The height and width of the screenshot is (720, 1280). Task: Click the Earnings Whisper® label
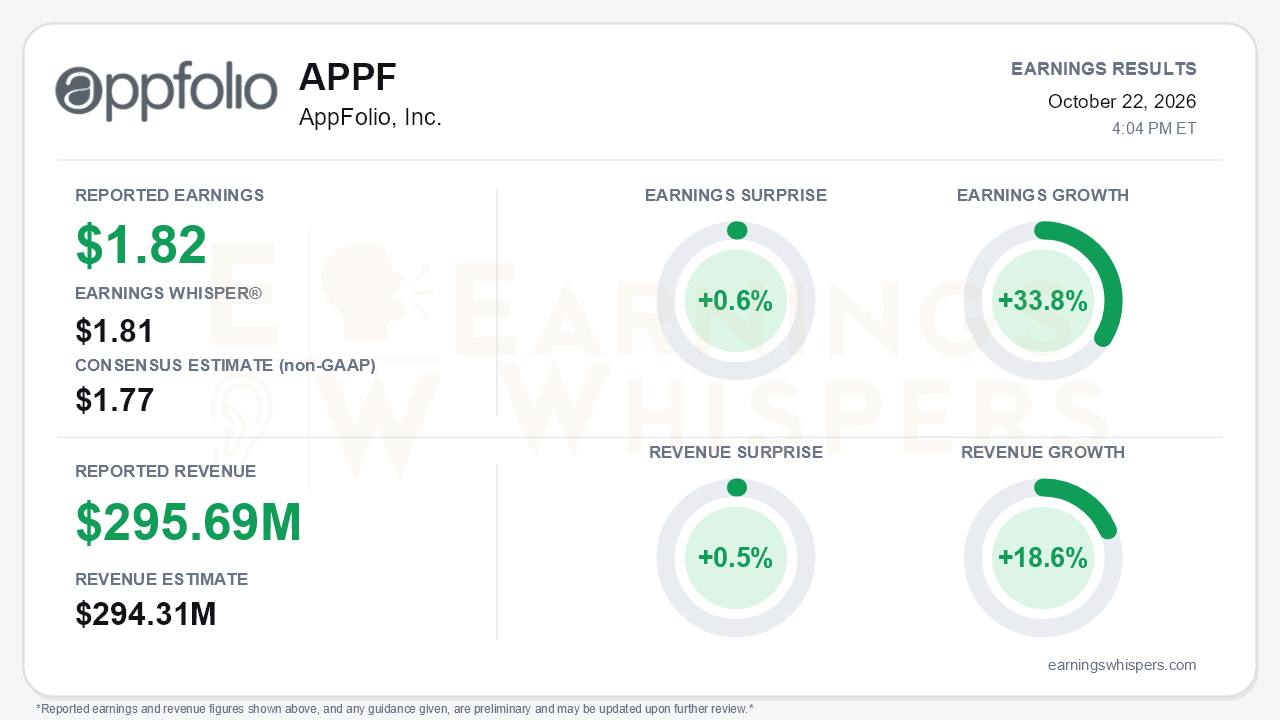[168, 293]
